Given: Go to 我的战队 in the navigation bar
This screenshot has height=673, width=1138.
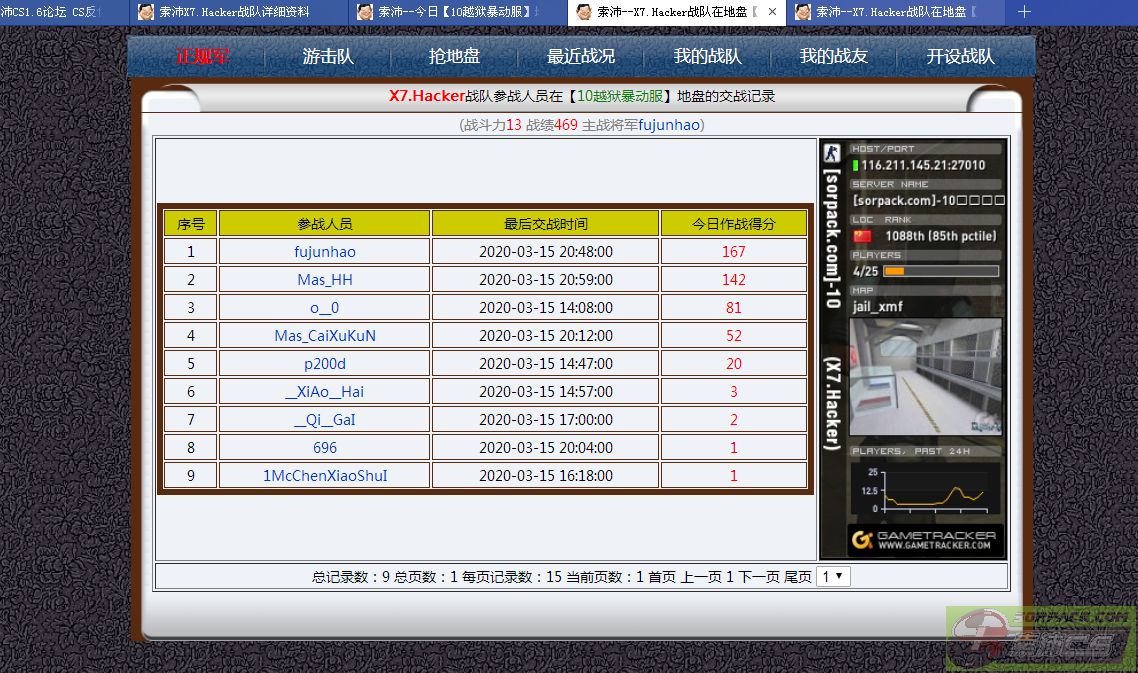Looking at the screenshot, I should tap(706, 57).
